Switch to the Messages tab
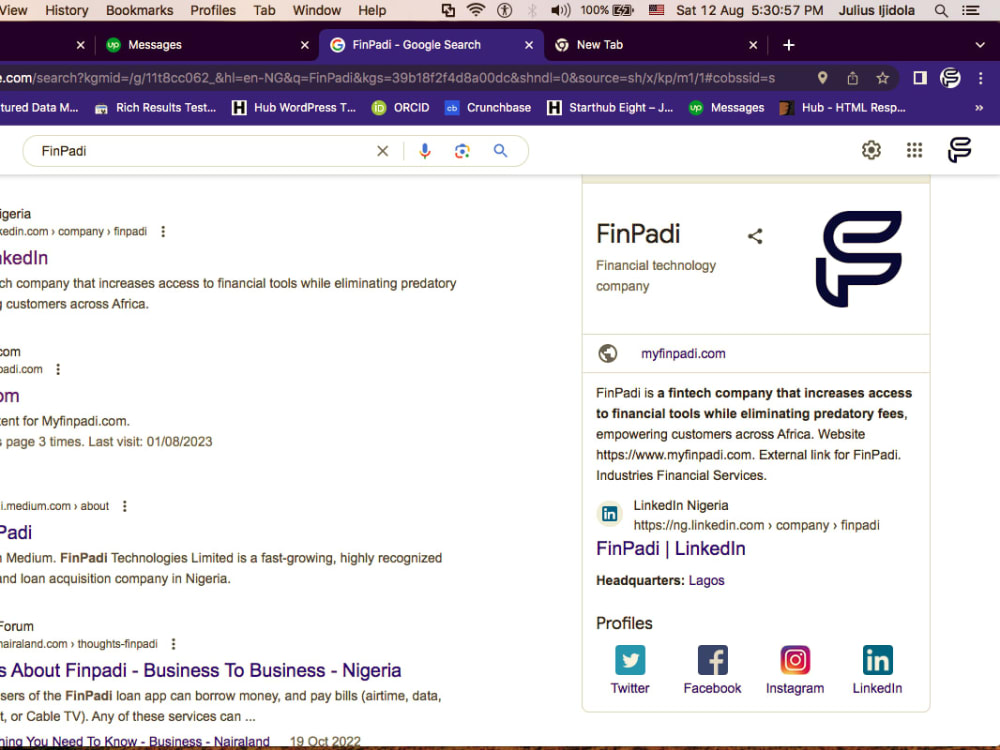1000x750 pixels. (x=206, y=45)
